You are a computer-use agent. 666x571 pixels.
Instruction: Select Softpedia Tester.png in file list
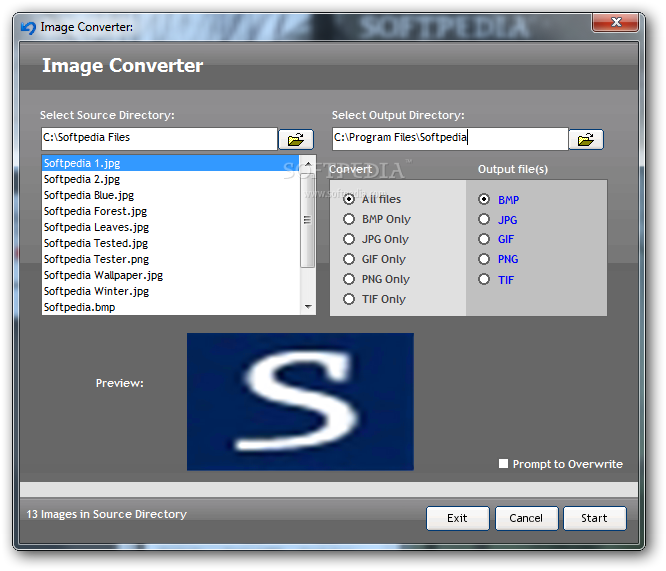point(171,259)
